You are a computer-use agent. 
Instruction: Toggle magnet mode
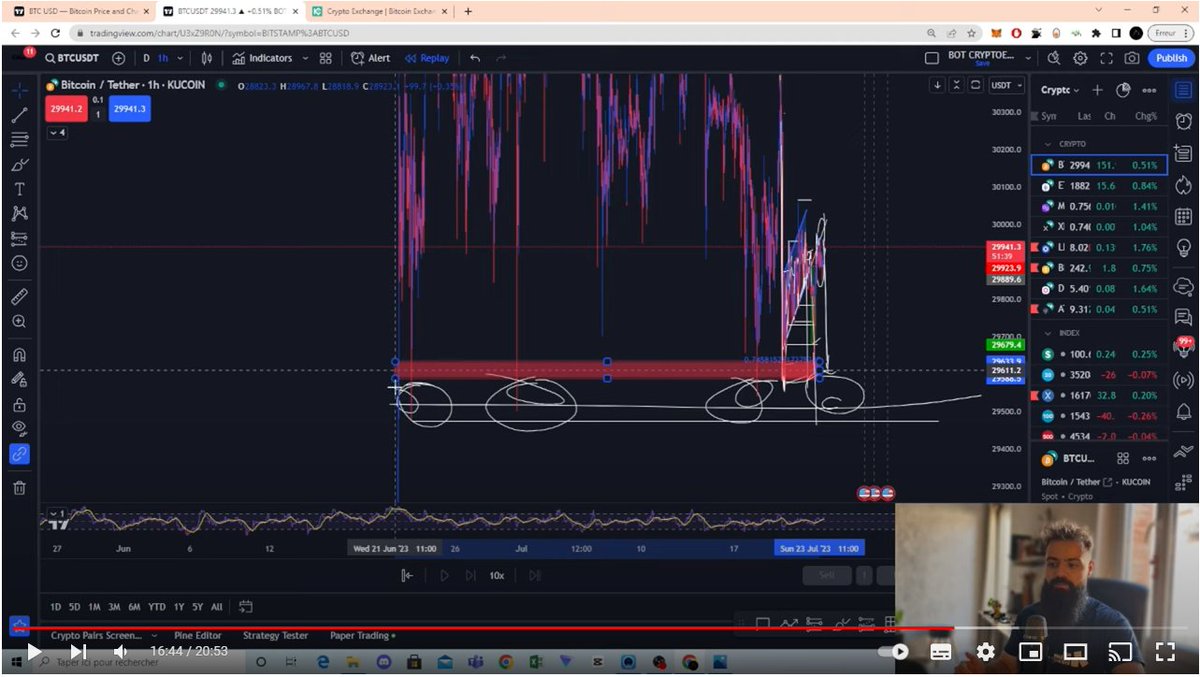click(x=19, y=355)
